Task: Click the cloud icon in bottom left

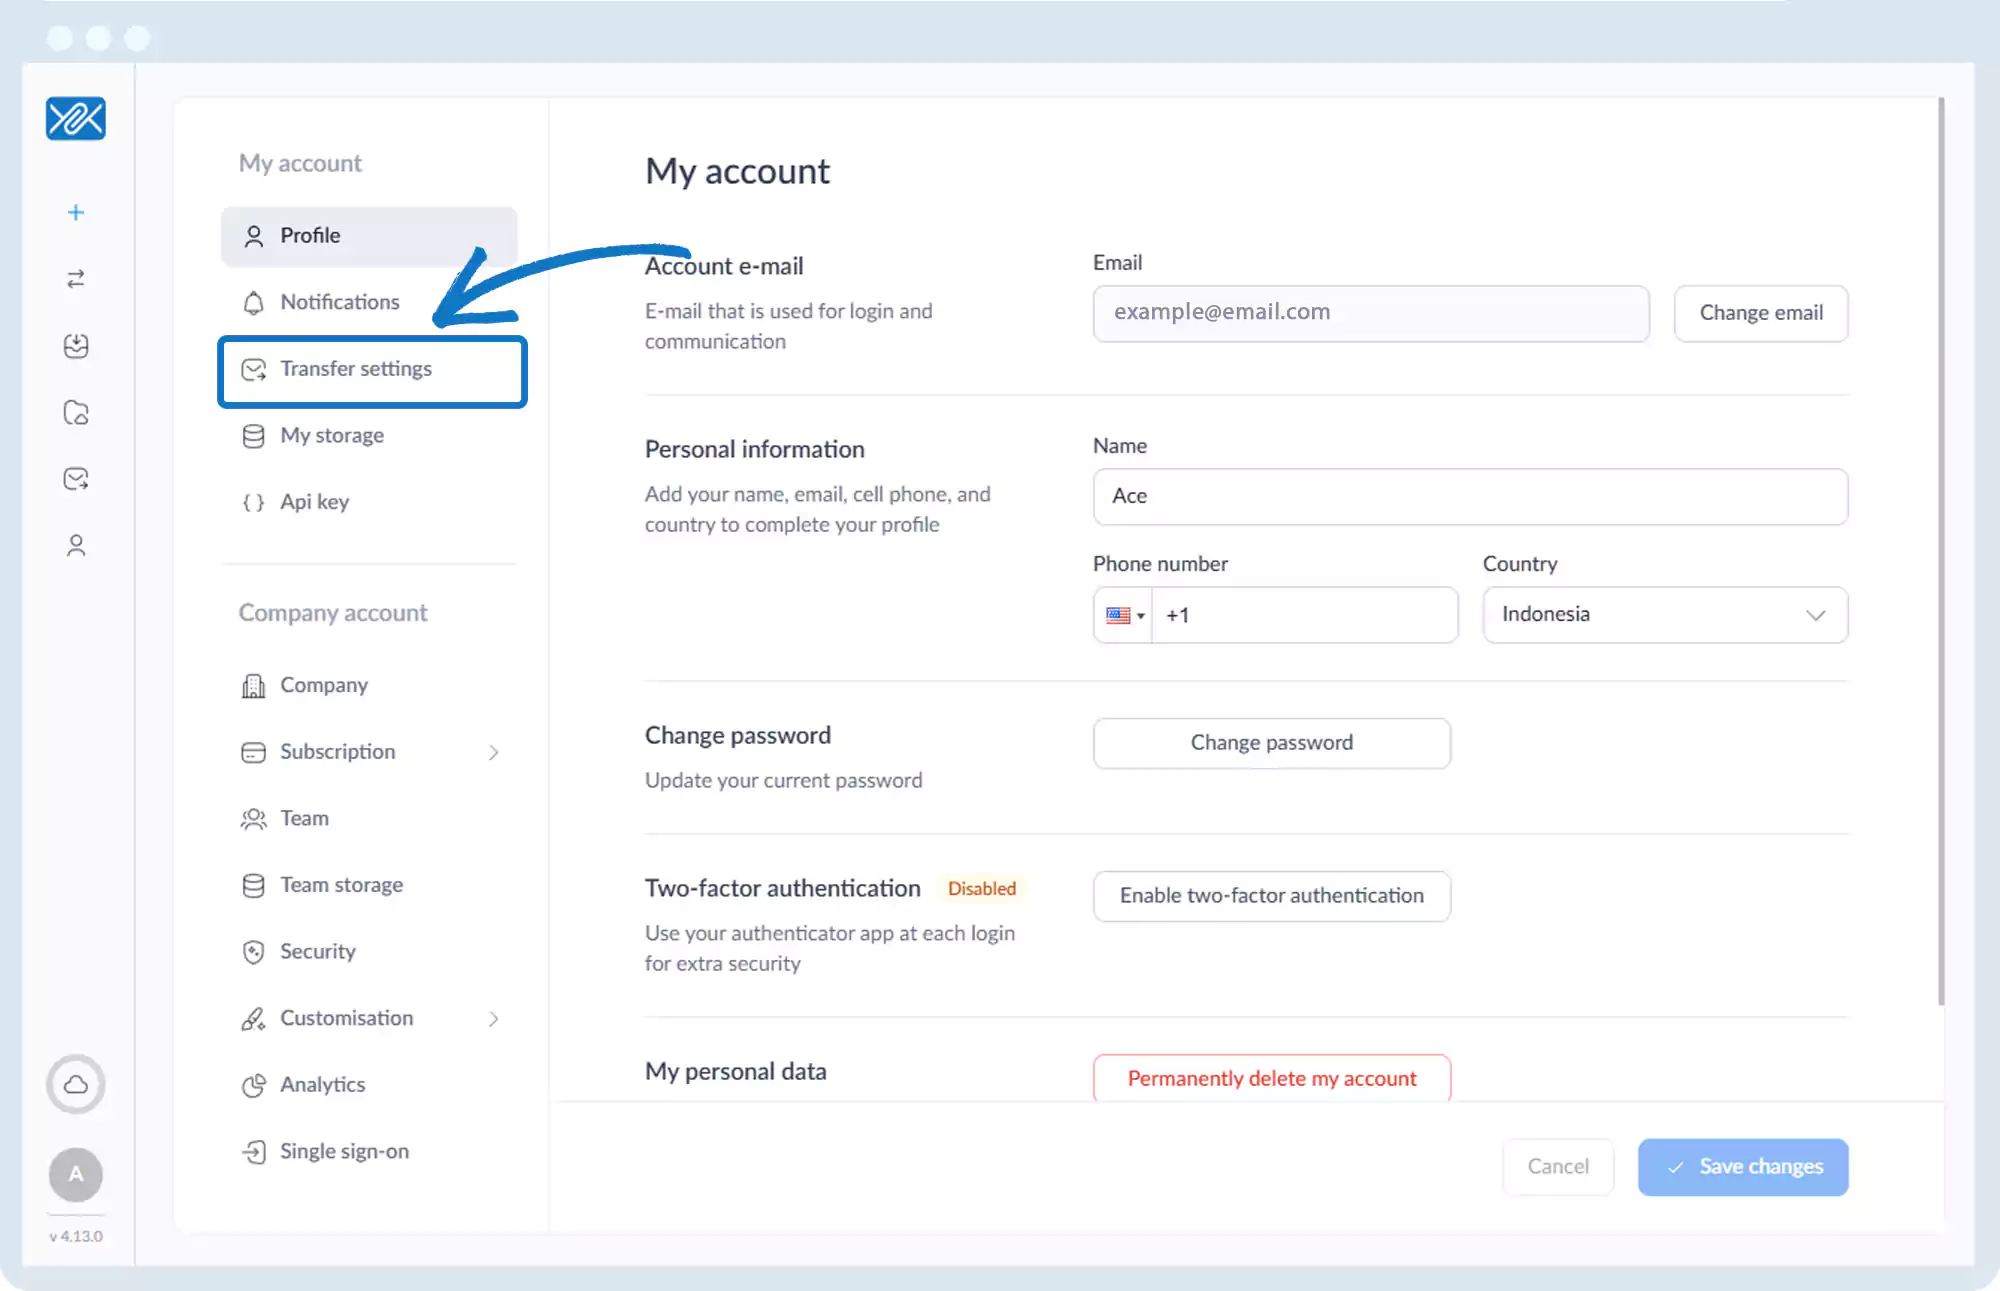Action: [x=76, y=1084]
